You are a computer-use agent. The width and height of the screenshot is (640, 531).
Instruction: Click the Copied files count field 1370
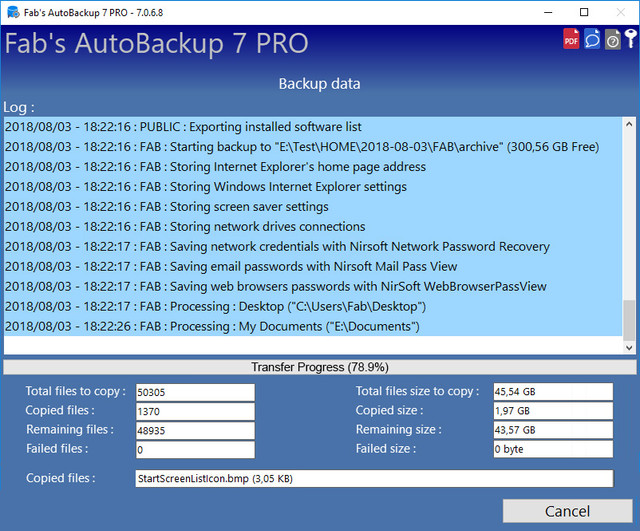point(195,411)
